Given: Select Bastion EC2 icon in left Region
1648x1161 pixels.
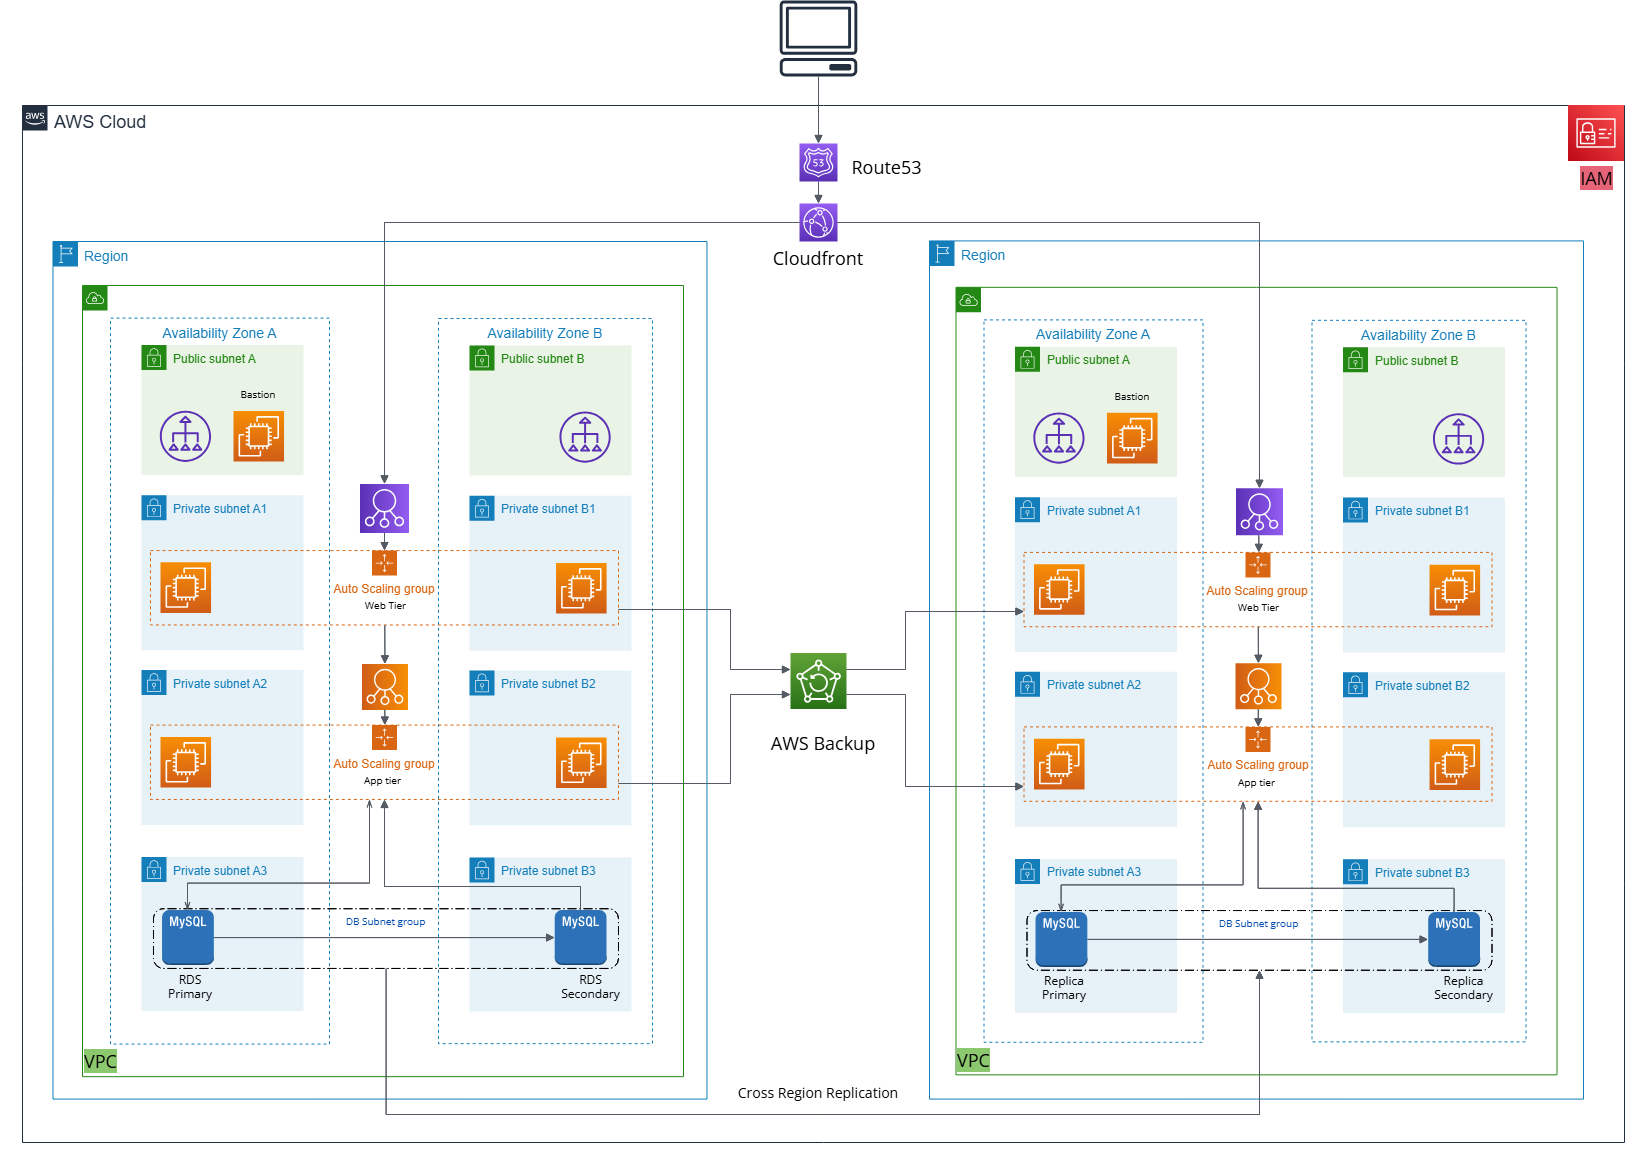Looking at the screenshot, I should pos(259,436).
